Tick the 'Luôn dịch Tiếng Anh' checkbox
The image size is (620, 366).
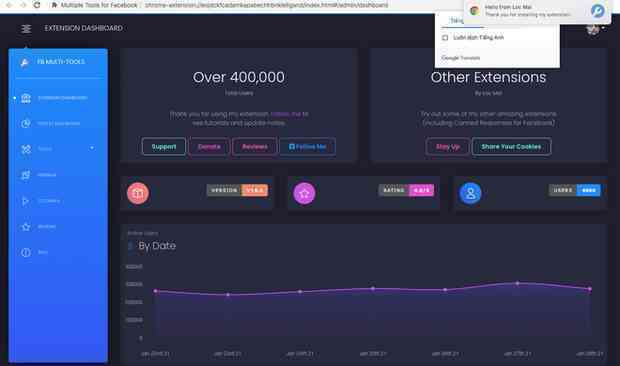(445, 38)
